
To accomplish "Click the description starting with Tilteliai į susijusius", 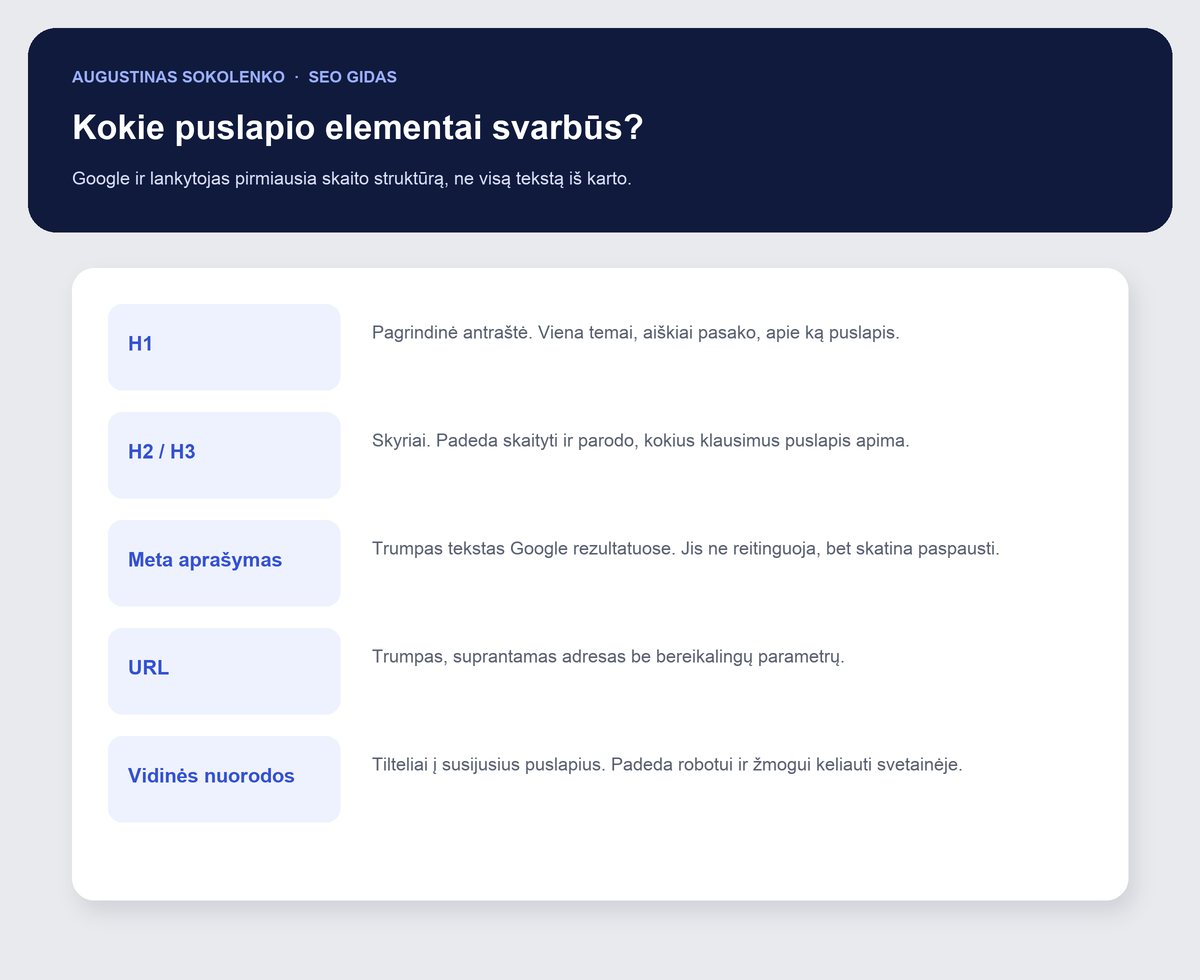I will click(667, 765).
